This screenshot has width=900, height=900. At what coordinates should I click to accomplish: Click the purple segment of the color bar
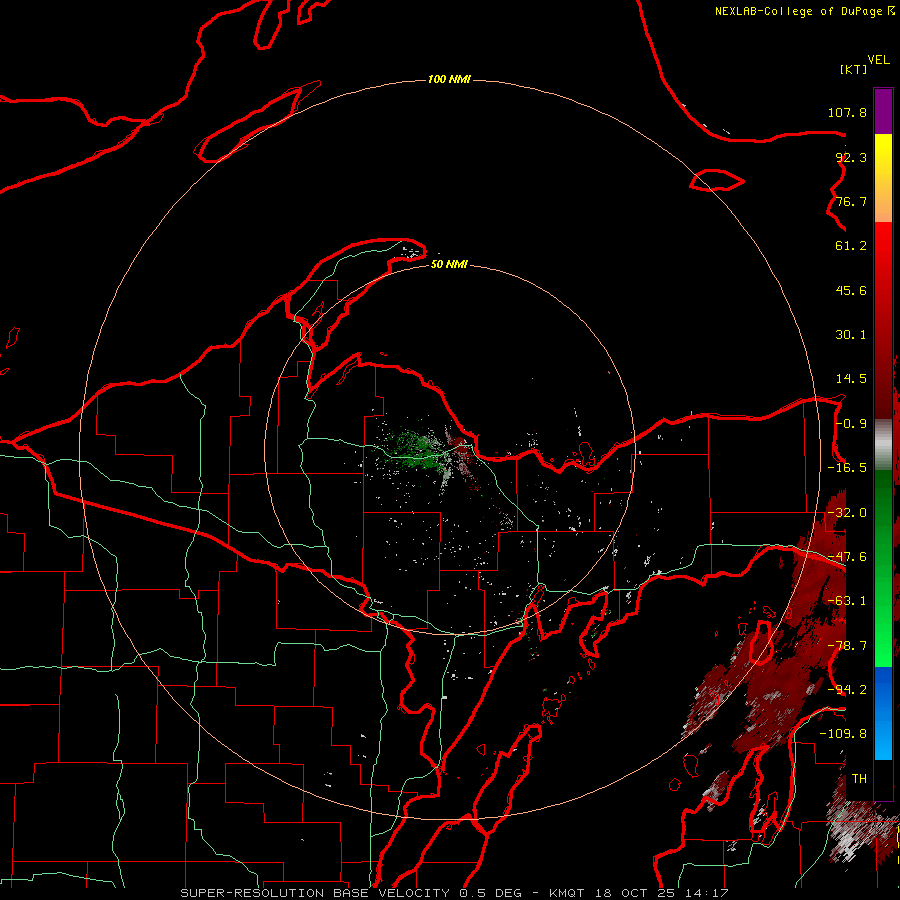tap(883, 111)
